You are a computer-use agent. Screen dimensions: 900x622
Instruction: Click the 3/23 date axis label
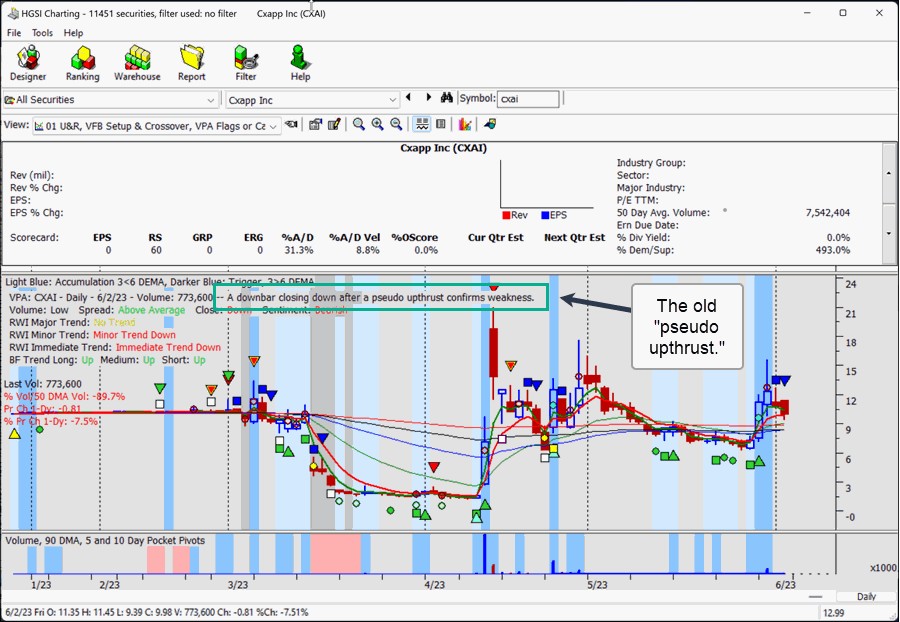[x=238, y=585]
